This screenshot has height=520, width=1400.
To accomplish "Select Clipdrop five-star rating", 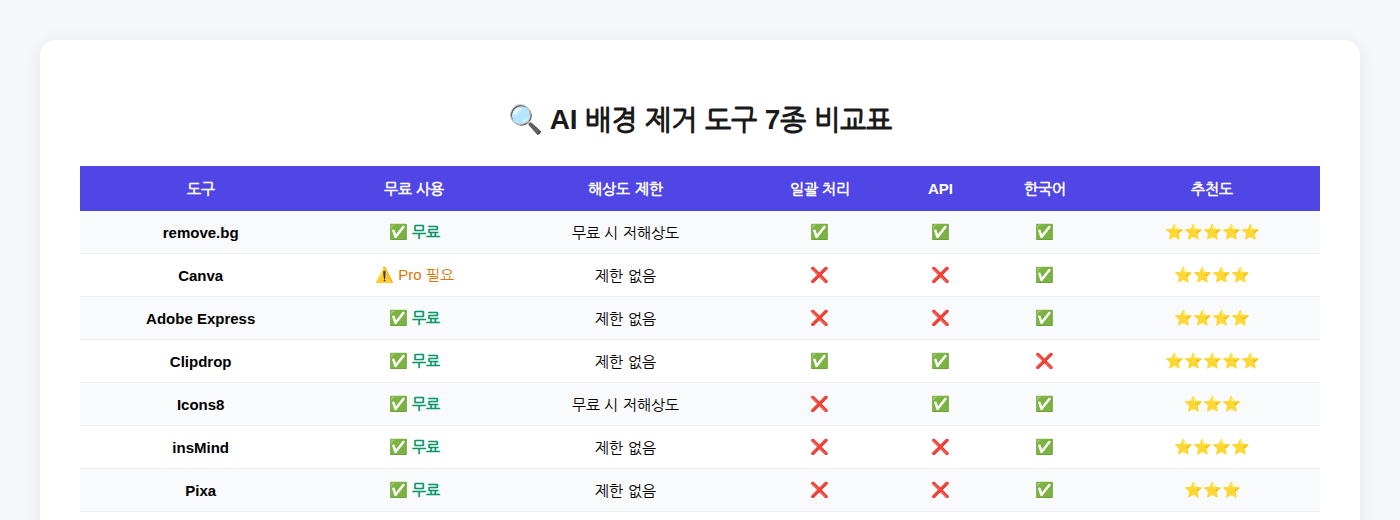I will (x=1212, y=361).
